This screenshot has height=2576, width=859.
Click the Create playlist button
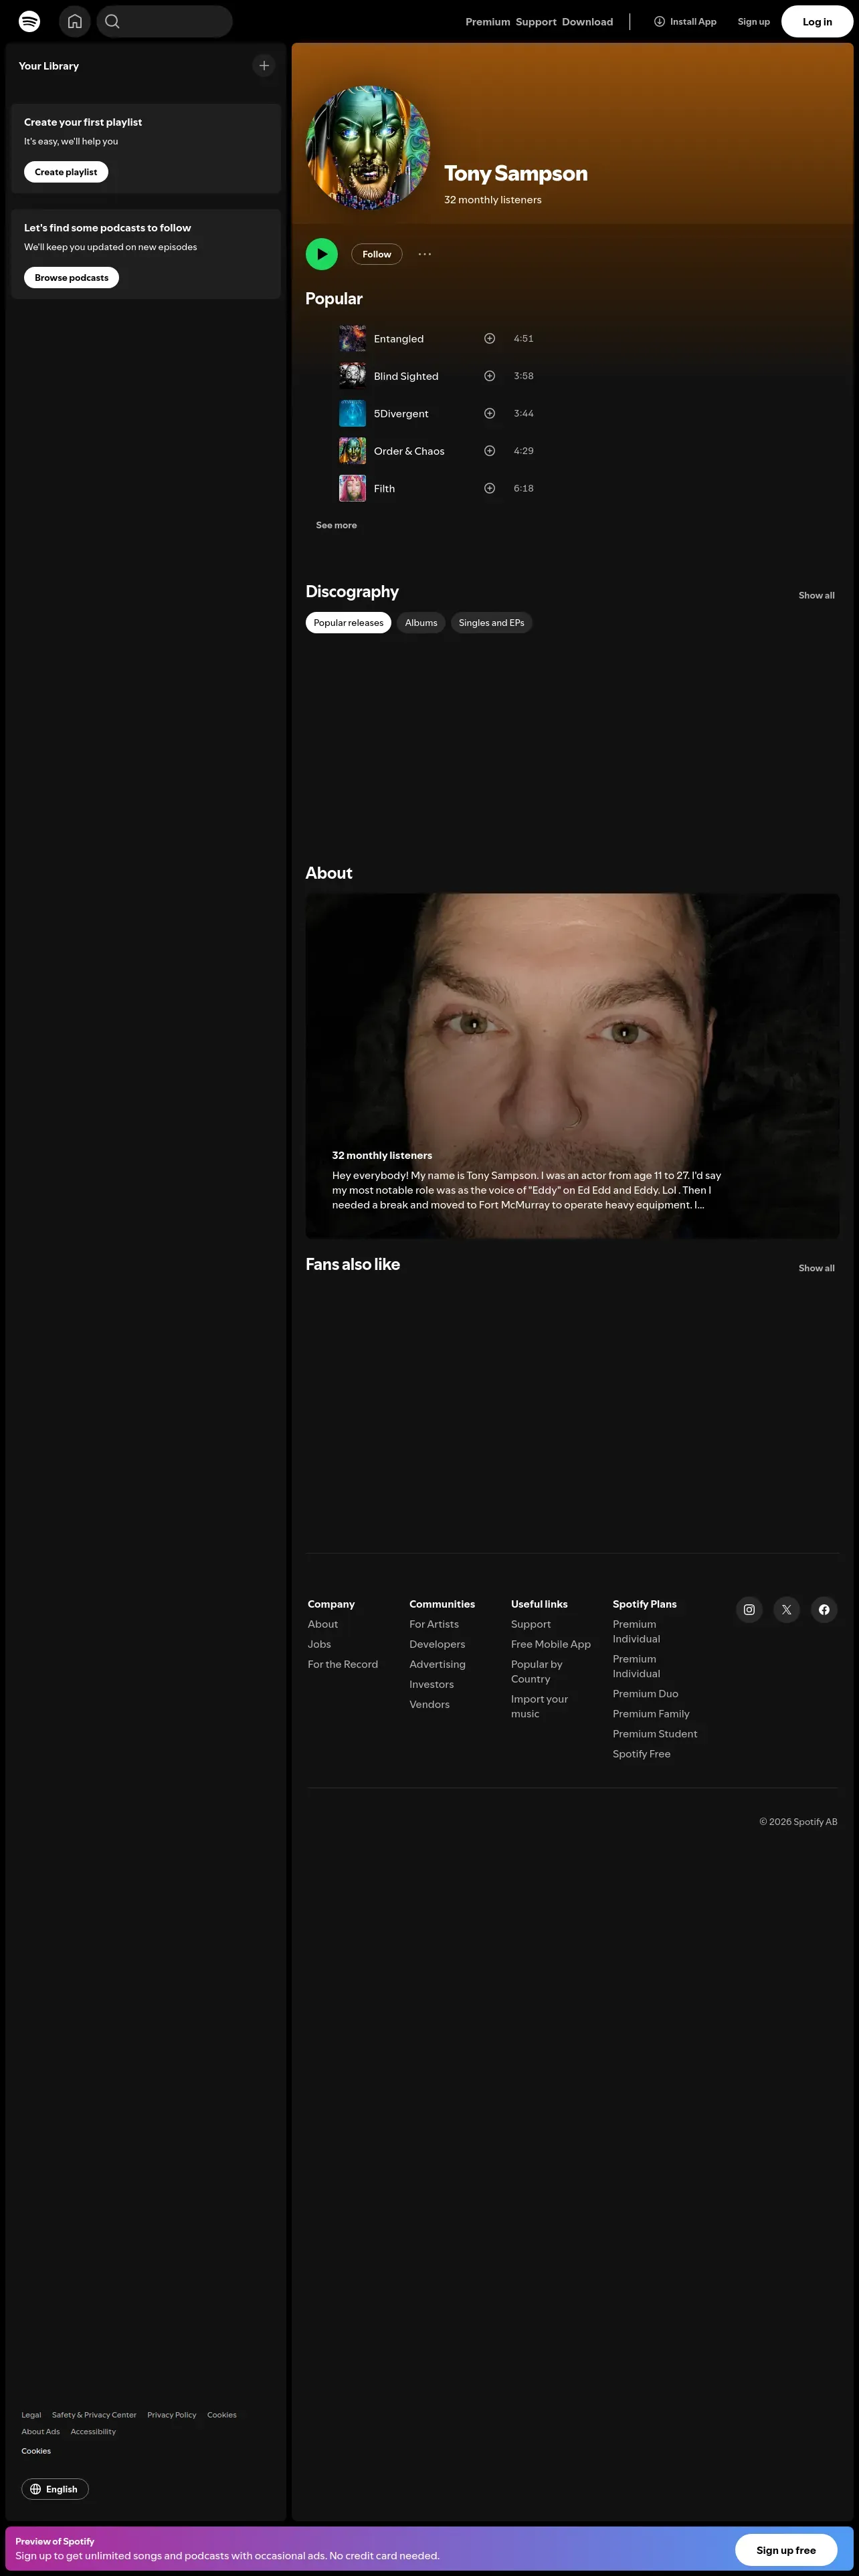click(66, 172)
